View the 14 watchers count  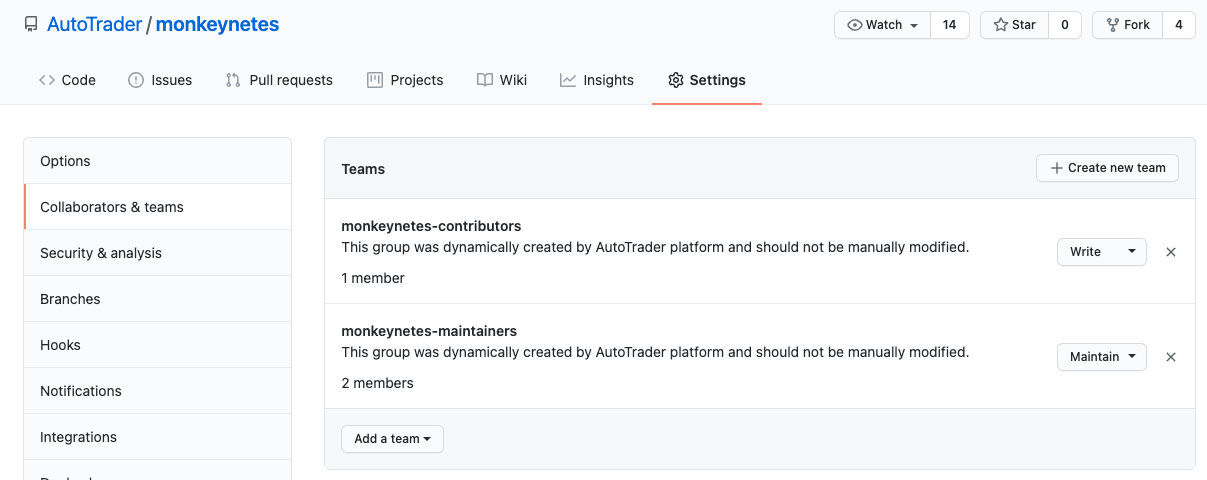(949, 25)
